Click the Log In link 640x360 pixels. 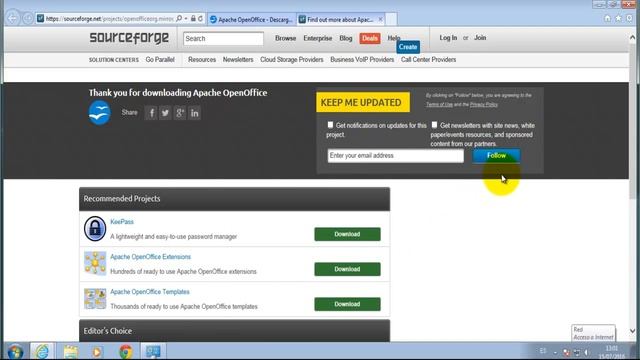click(448, 38)
